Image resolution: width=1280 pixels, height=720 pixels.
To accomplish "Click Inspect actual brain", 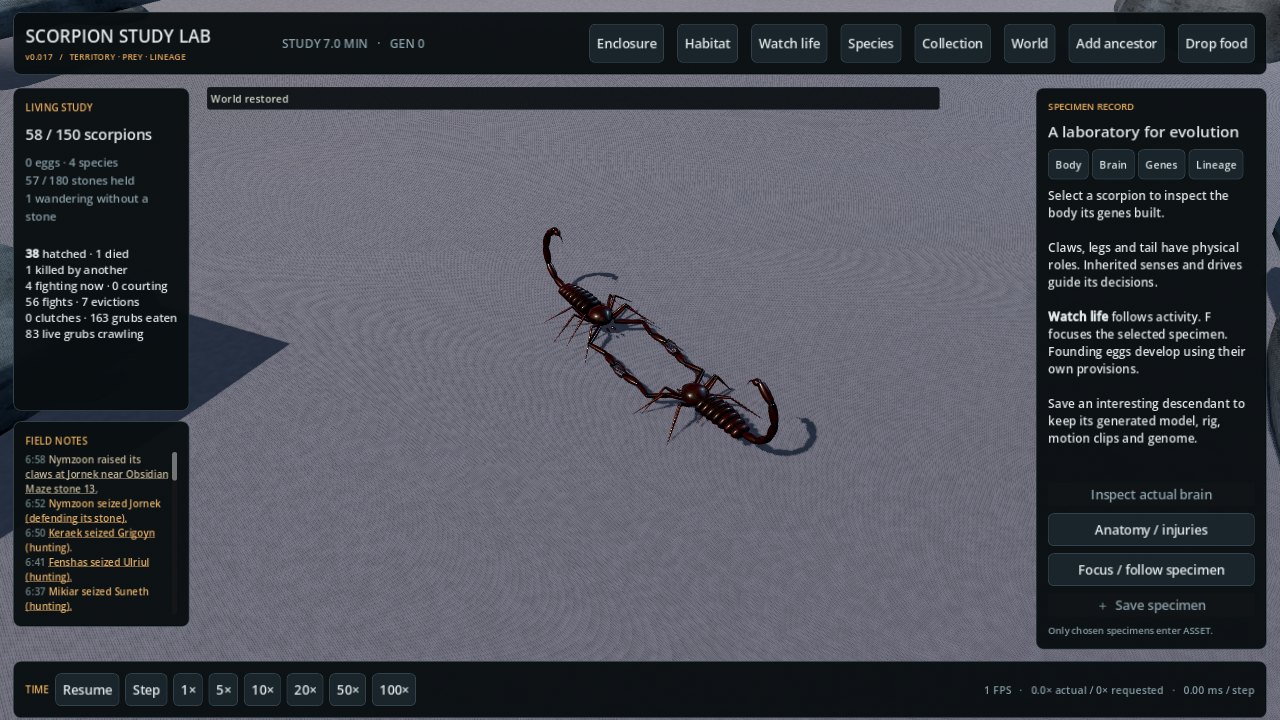I will [x=1151, y=494].
